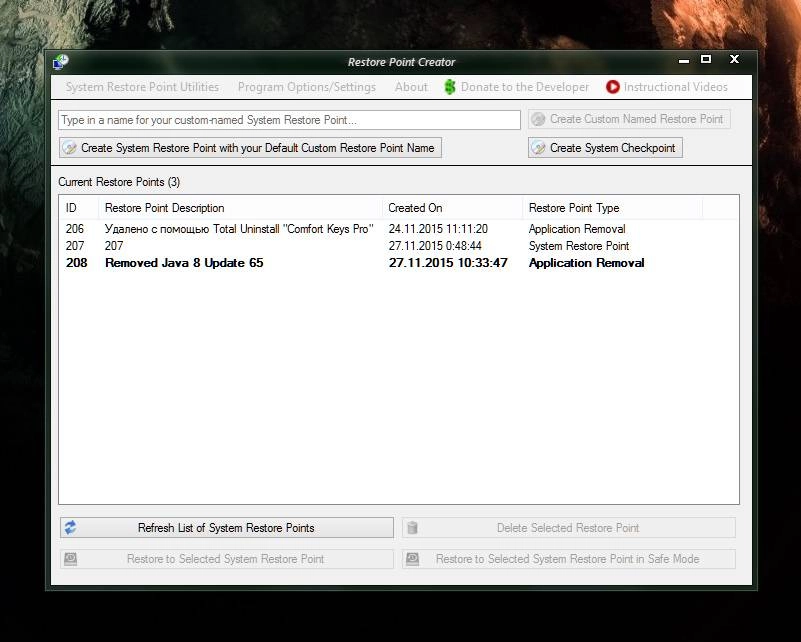
Task: Select restore point row ID 207 in ID column
Action: point(75,246)
